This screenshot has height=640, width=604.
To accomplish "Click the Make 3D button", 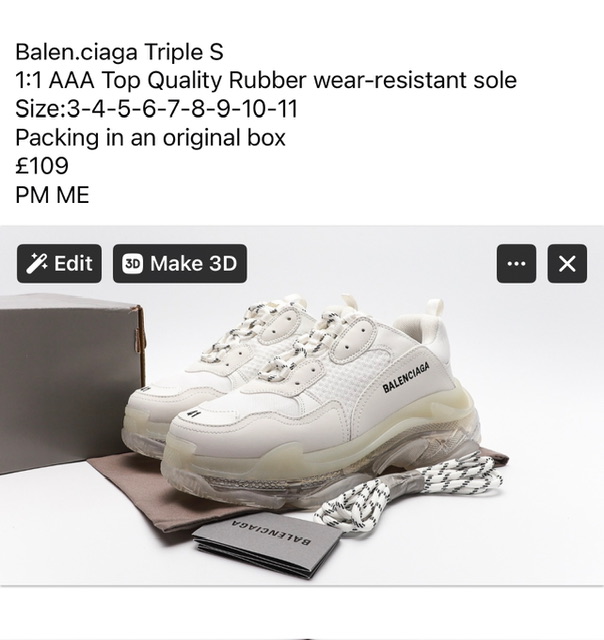I will tap(180, 264).
